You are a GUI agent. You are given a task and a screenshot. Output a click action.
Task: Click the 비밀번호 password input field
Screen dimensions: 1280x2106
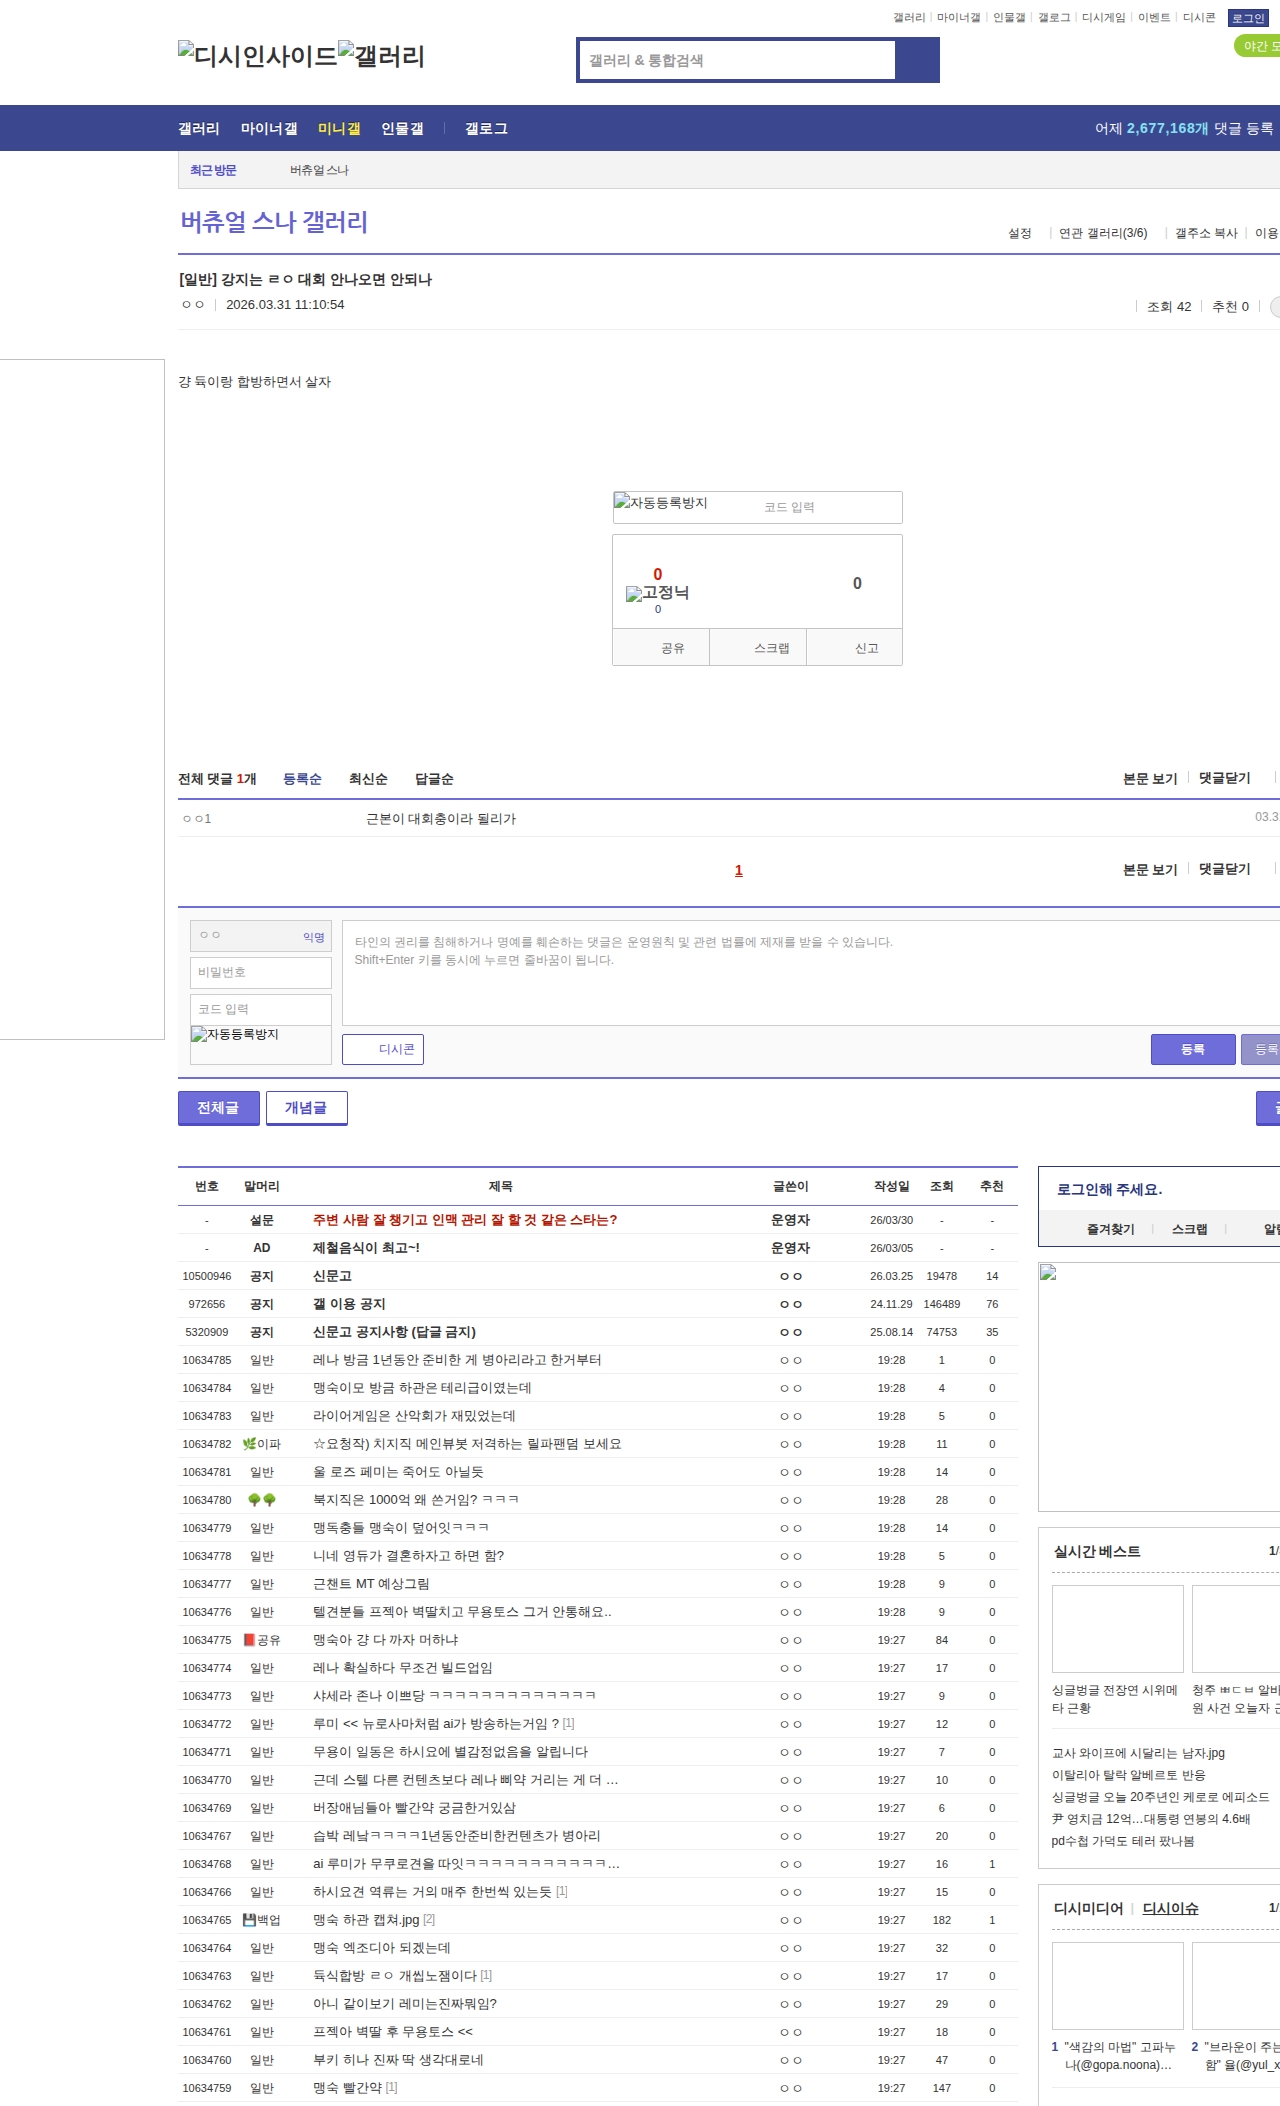pyautogui.click(x=261, y=972)
